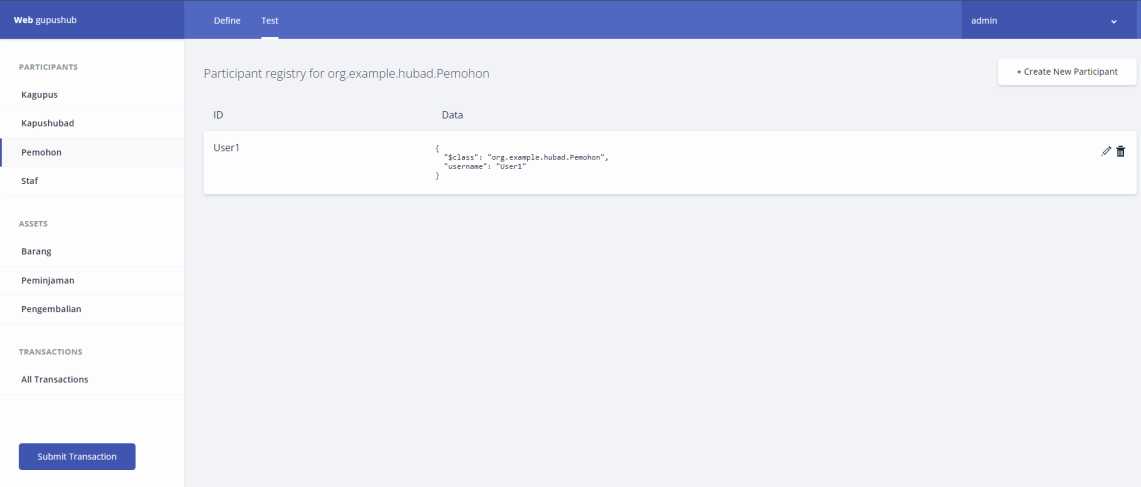Viewport: 1141px width, 487px height.
Task: Open the Kapushubad participant registry
Action: tap(48, 123)
